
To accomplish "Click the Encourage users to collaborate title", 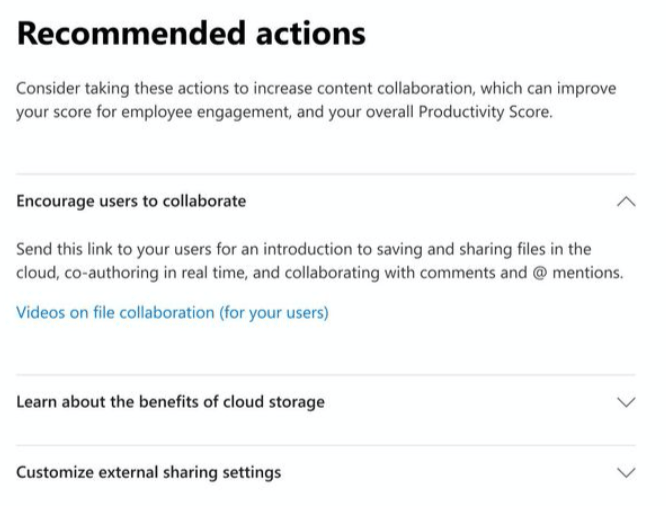I will [x=131, y=201].
